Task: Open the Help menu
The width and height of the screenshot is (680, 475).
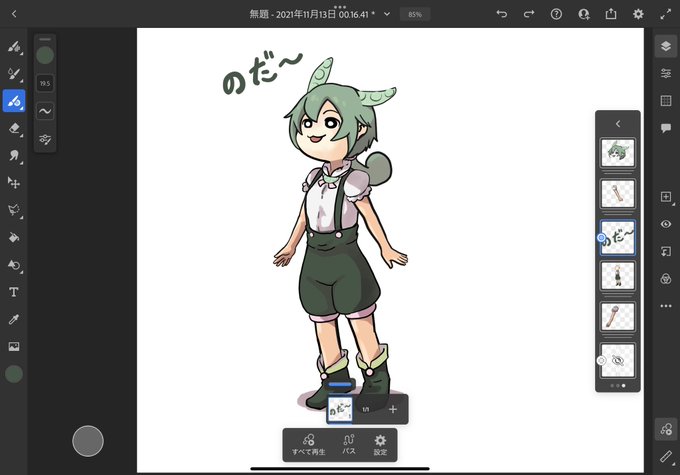Action: (556, 14)
